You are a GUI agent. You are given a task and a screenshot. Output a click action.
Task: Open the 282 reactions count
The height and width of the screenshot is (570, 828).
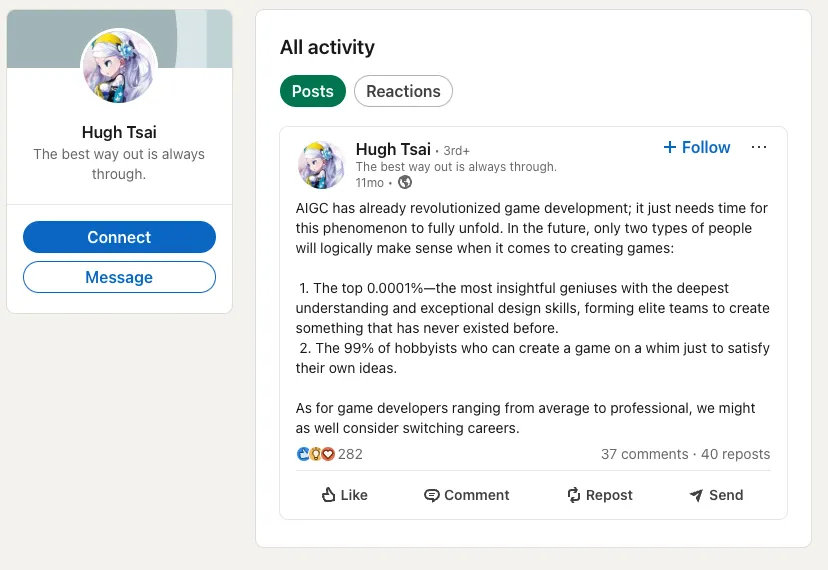[x=350, y=454]
